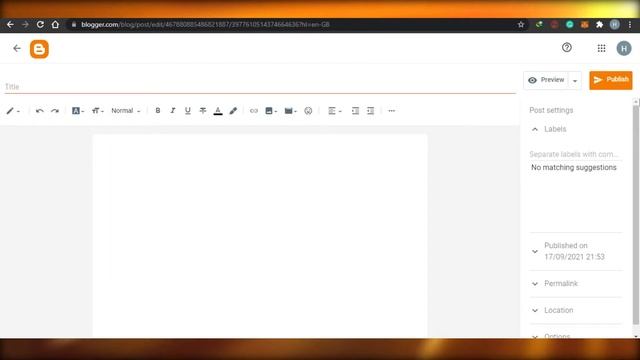Open the text colour picker

tap(218, 111)
